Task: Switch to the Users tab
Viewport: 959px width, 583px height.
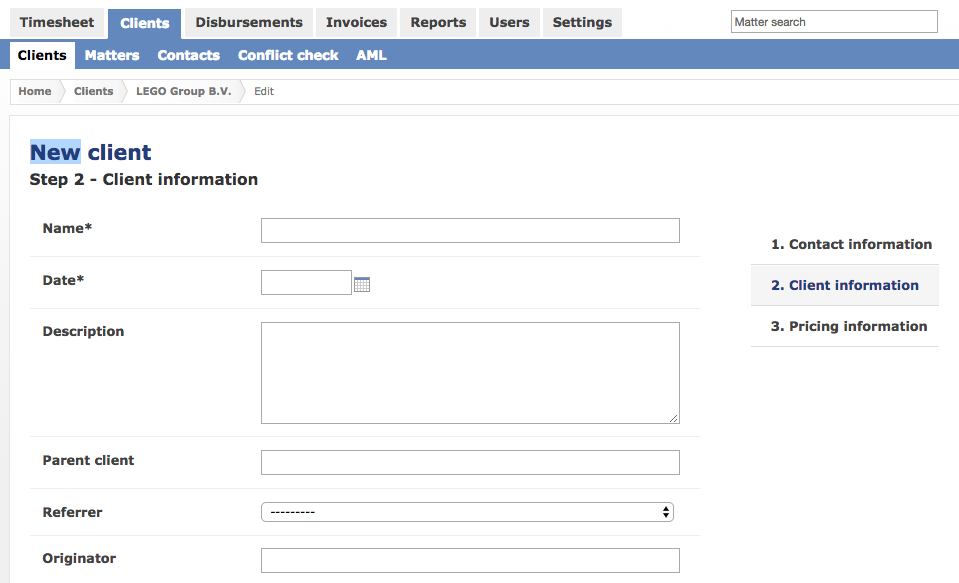Action: [509, 23]
